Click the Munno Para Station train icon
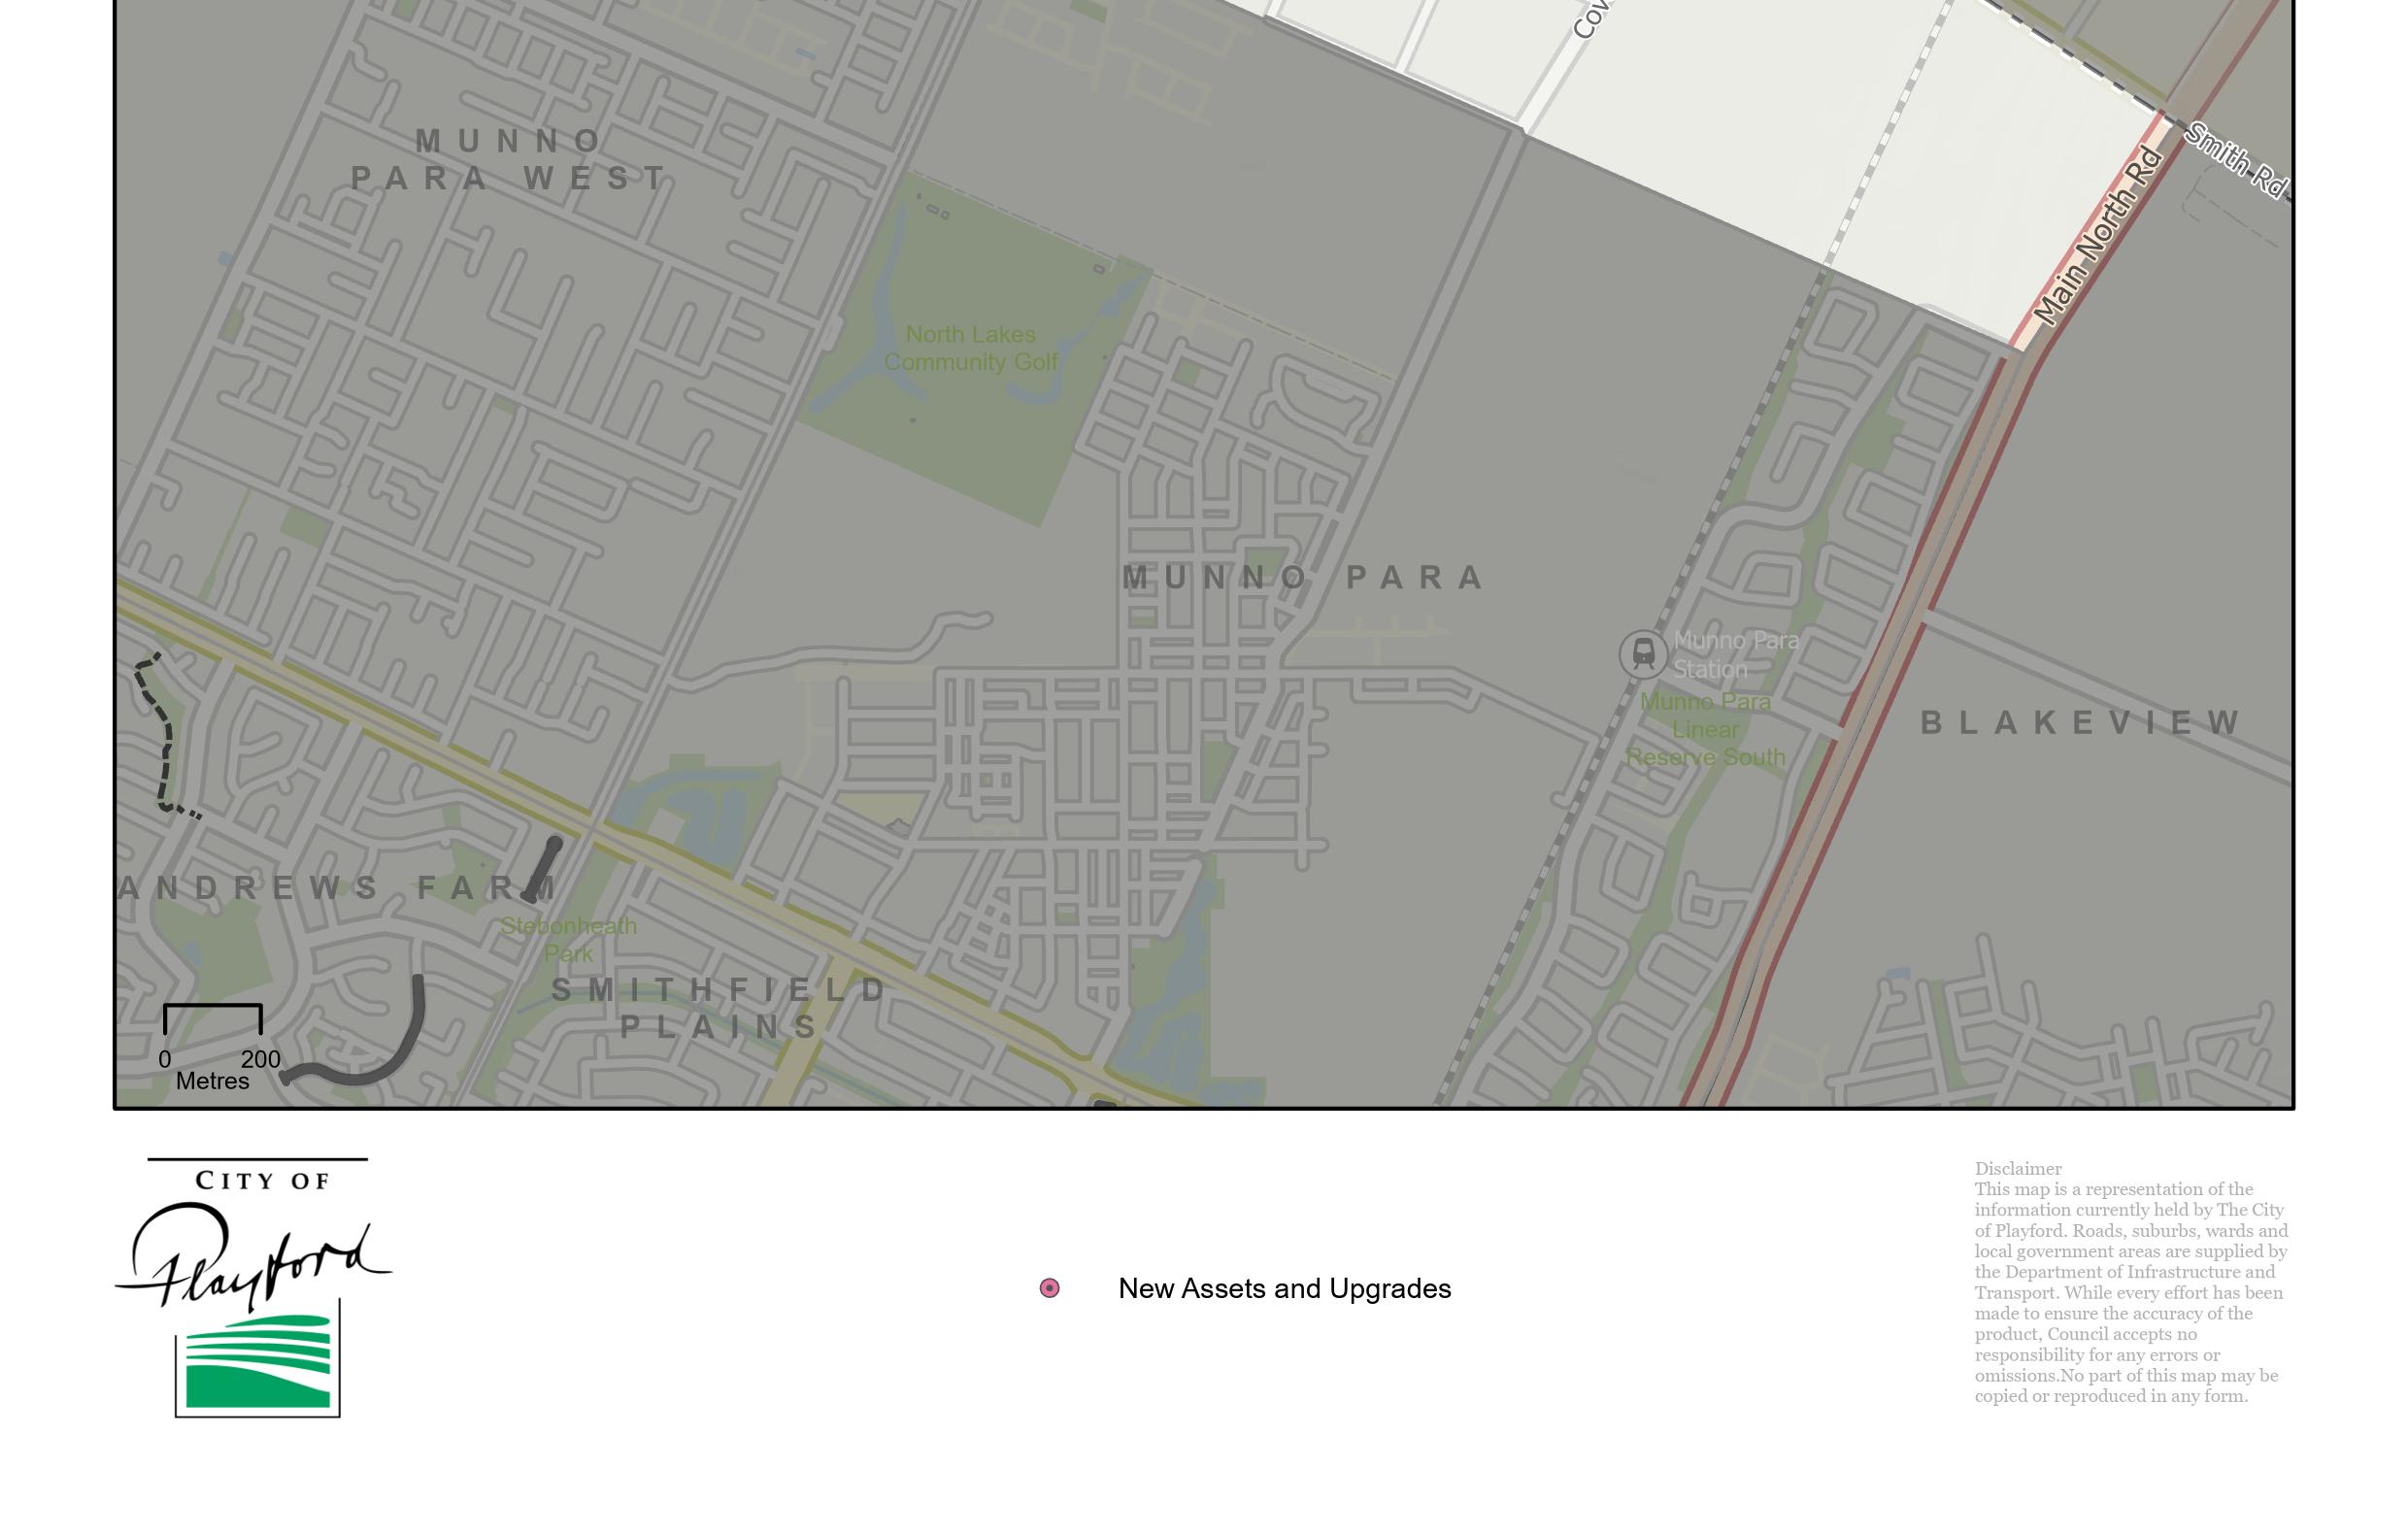2408x1533 pixels. (x=1642, y=654)
